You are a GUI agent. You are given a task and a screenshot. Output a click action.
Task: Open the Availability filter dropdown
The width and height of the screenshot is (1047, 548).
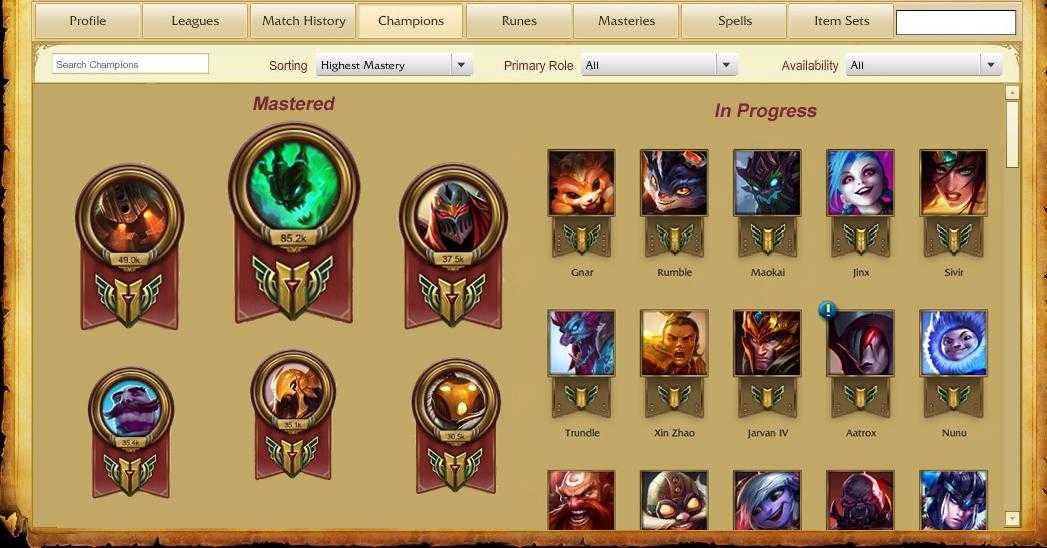pyautogui.click(x=923, y=65)
